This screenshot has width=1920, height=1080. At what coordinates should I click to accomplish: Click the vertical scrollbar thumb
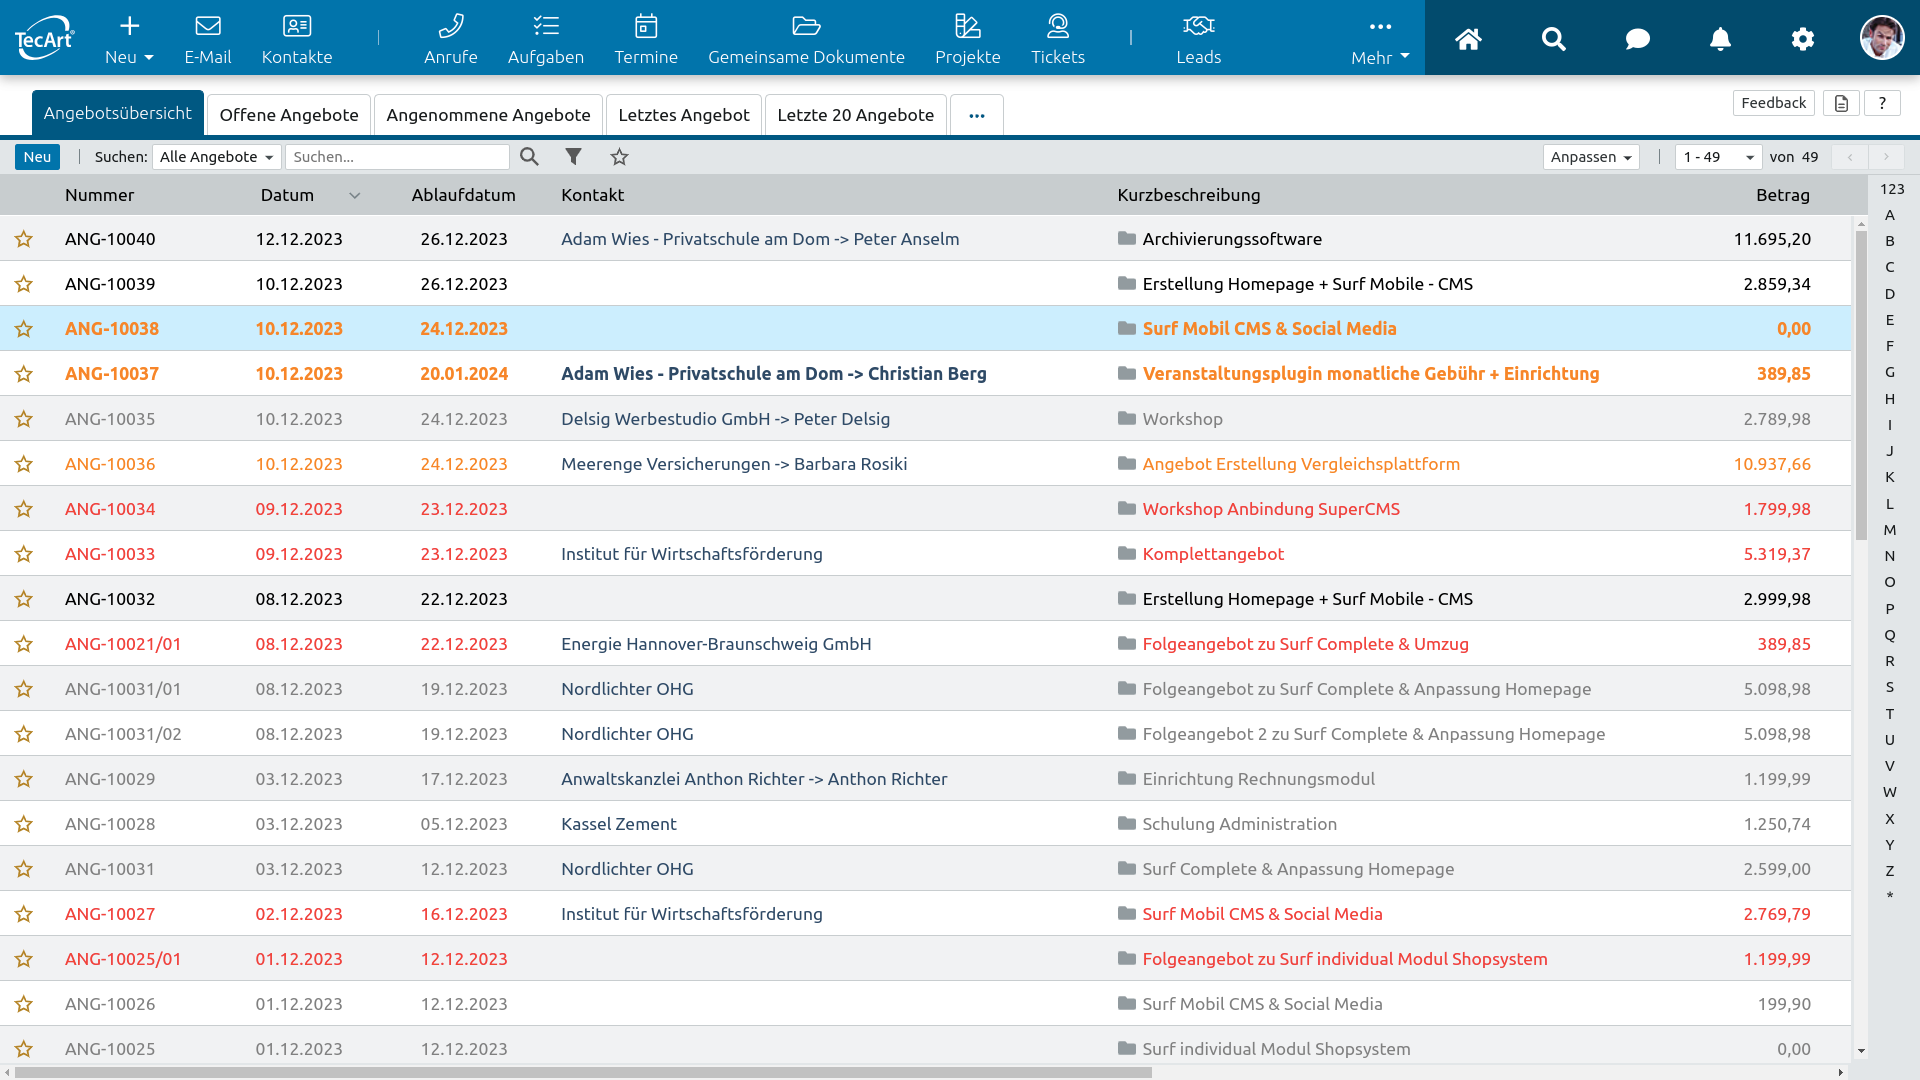point(1861,385)
